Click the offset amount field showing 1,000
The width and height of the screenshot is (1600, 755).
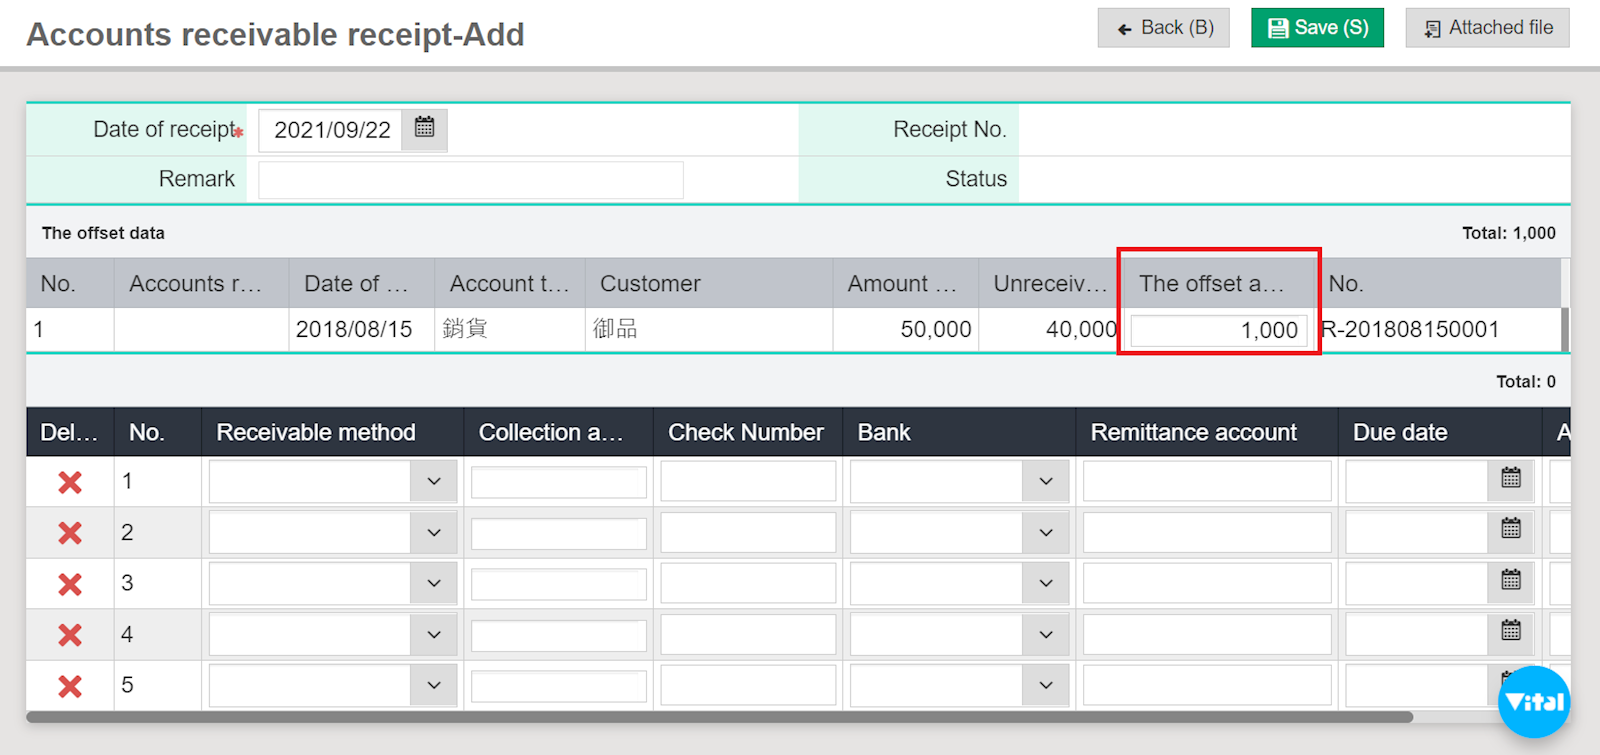click(x=1218, y=330)
